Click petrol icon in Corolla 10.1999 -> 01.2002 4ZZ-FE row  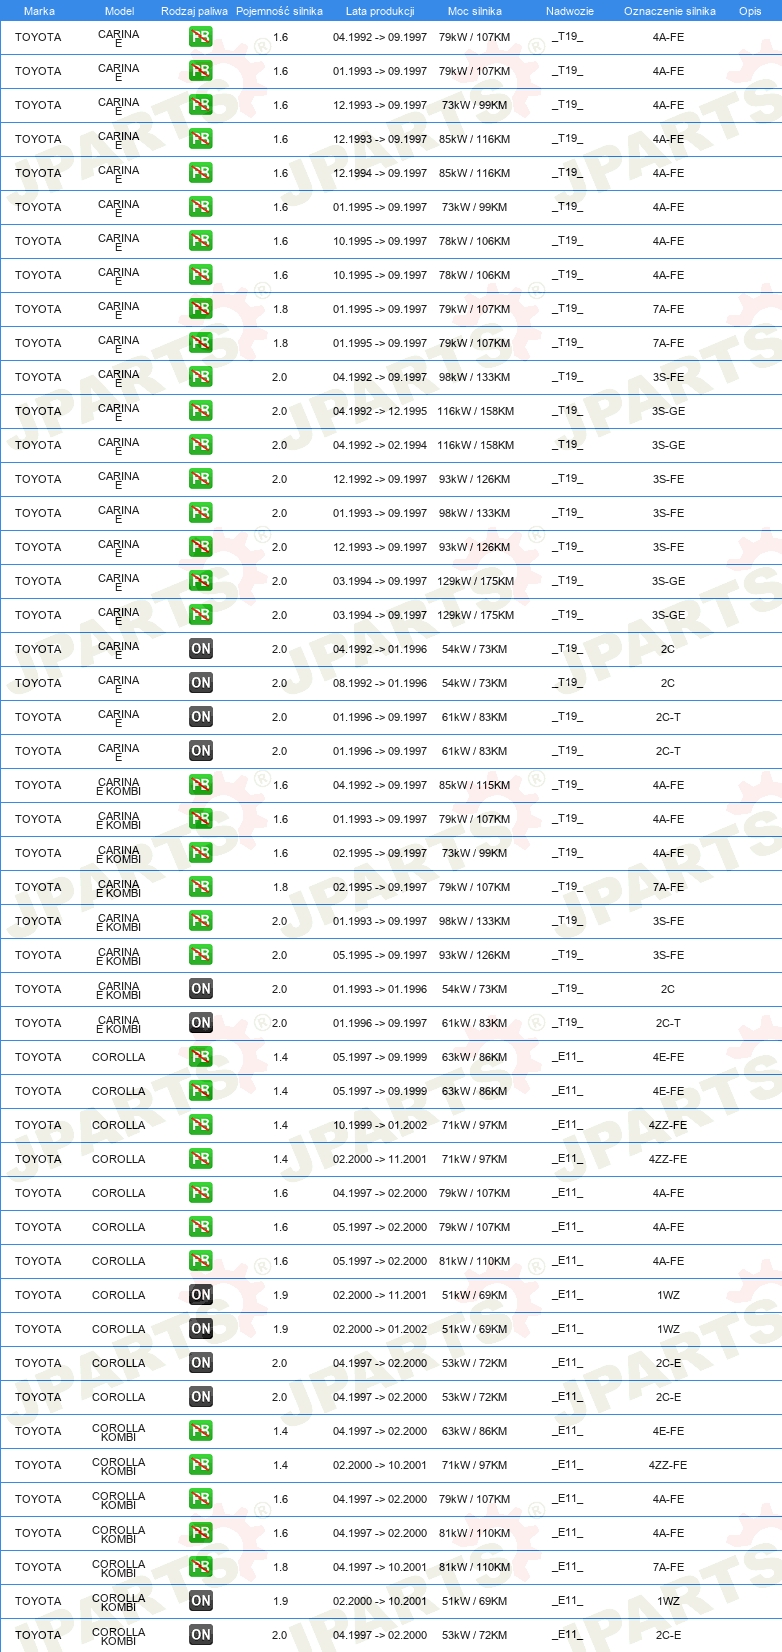[201, 1125]
